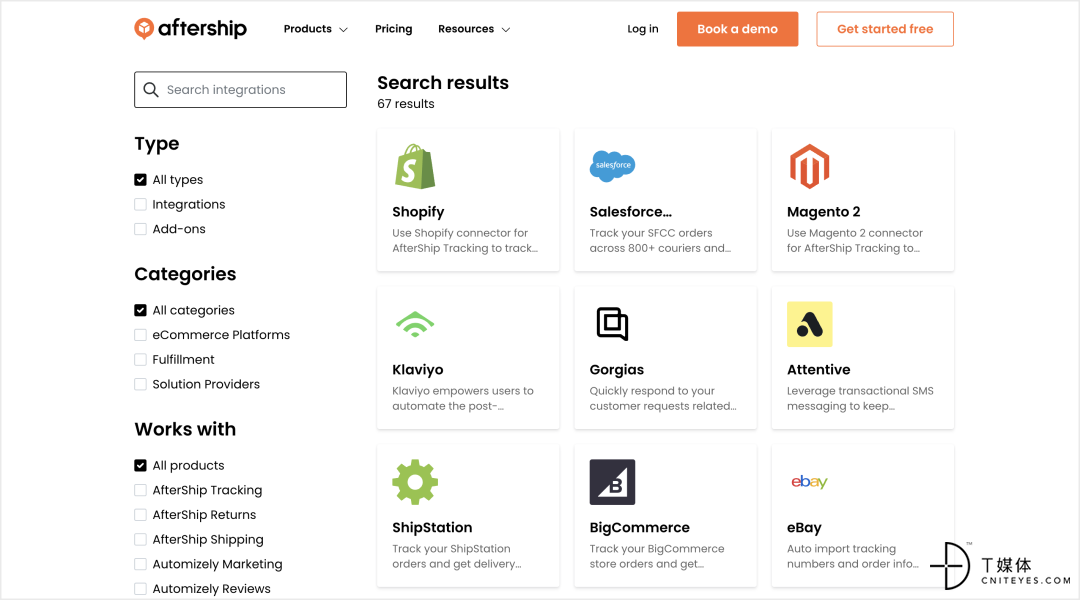Tick the Fulfillment category checkbox
The height and width of the screenshot is (600, 1080).
pyautogui.click(x=141, y=360)
